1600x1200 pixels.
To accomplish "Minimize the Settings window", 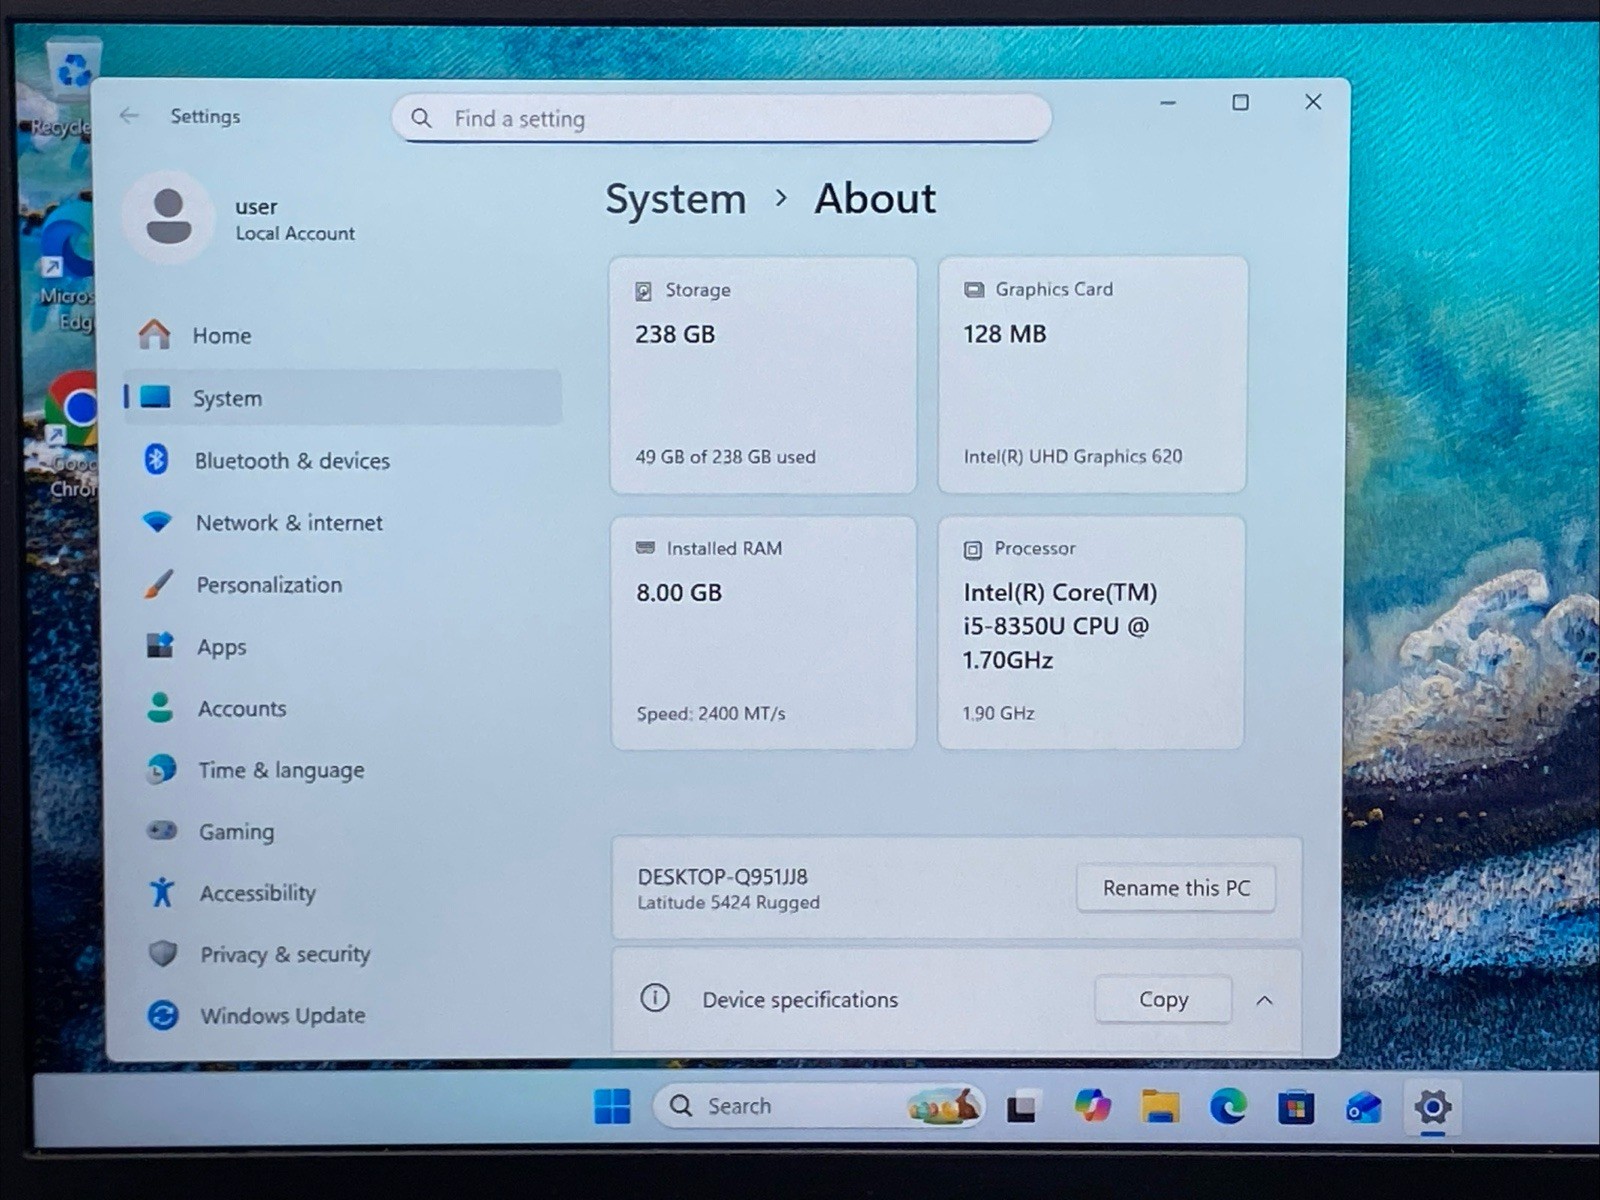I will (1167, 102).
